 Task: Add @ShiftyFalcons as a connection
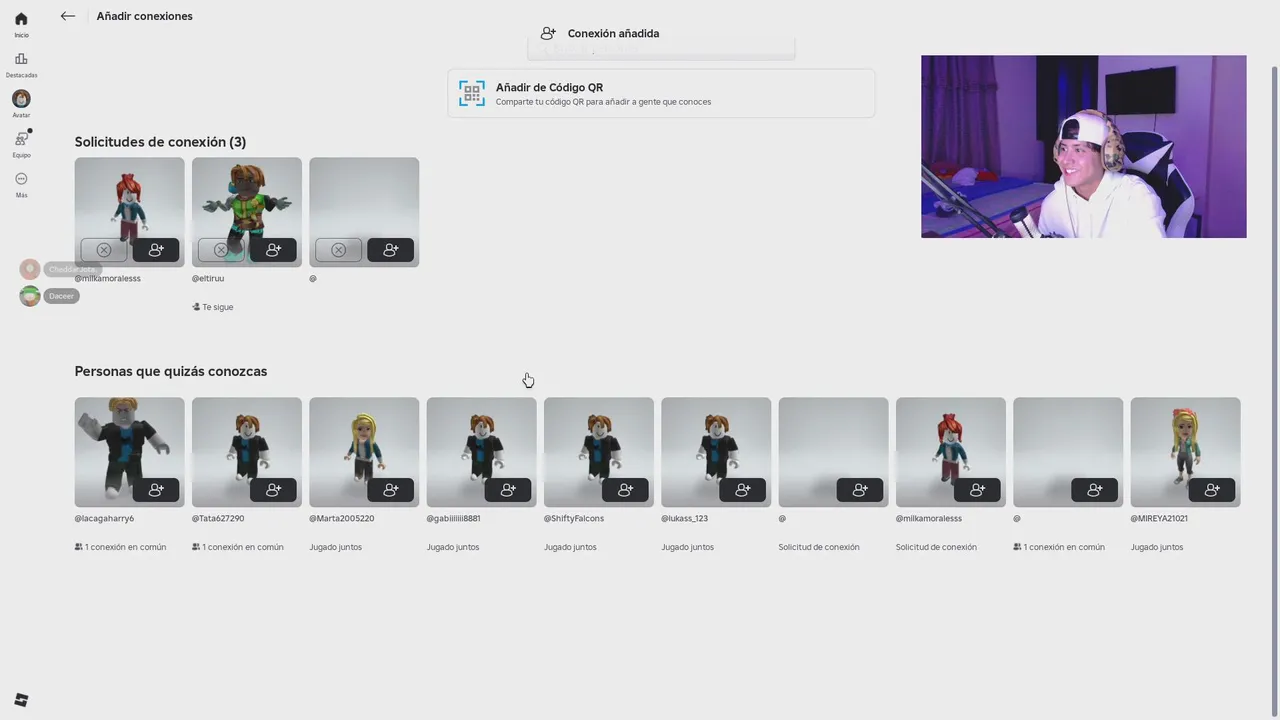625,490
